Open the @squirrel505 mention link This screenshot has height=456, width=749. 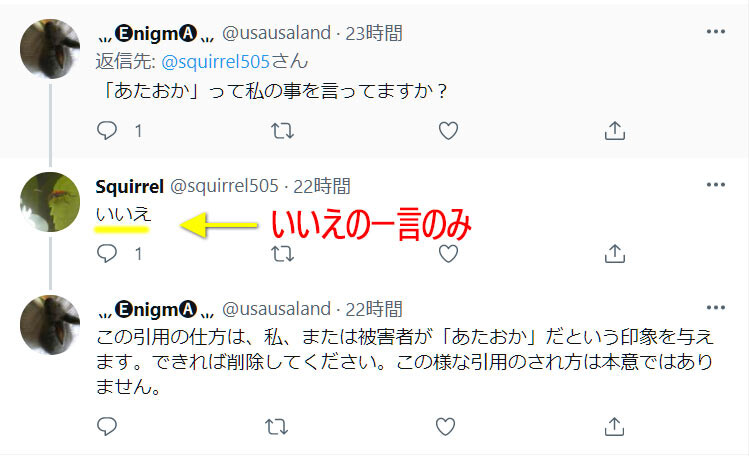216,62
